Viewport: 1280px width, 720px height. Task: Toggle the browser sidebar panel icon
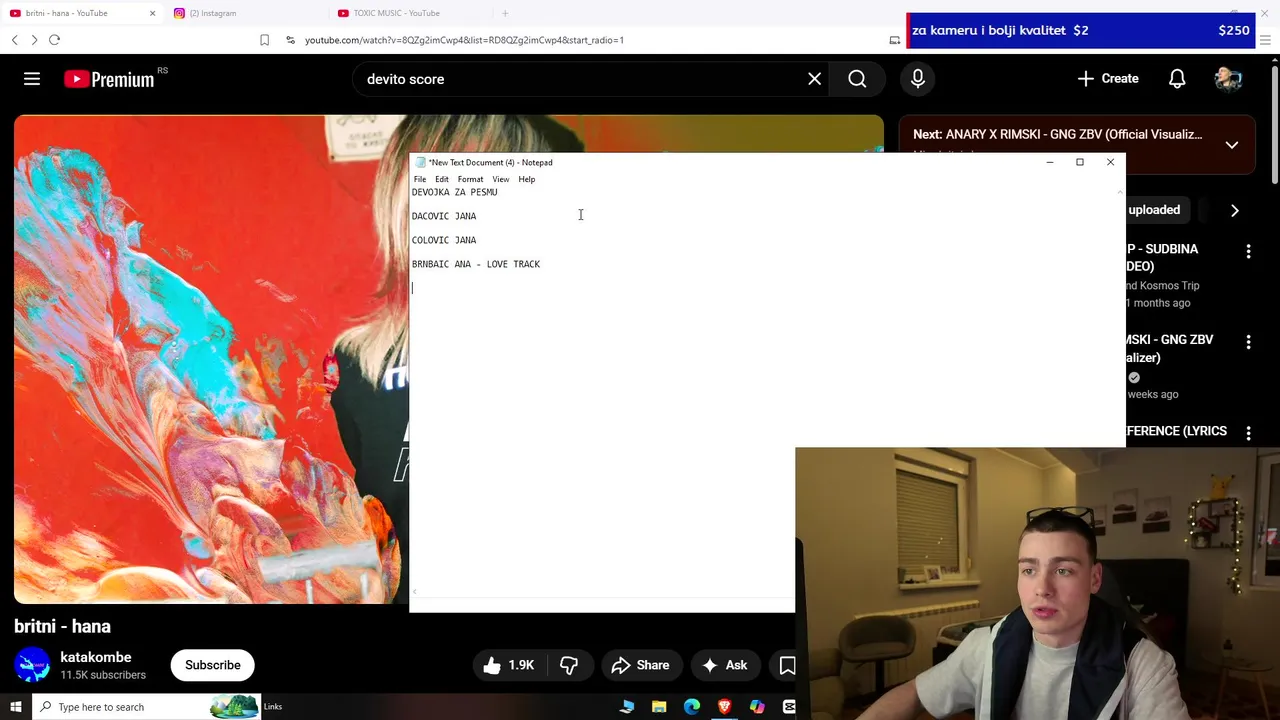(x=894, y=40)
